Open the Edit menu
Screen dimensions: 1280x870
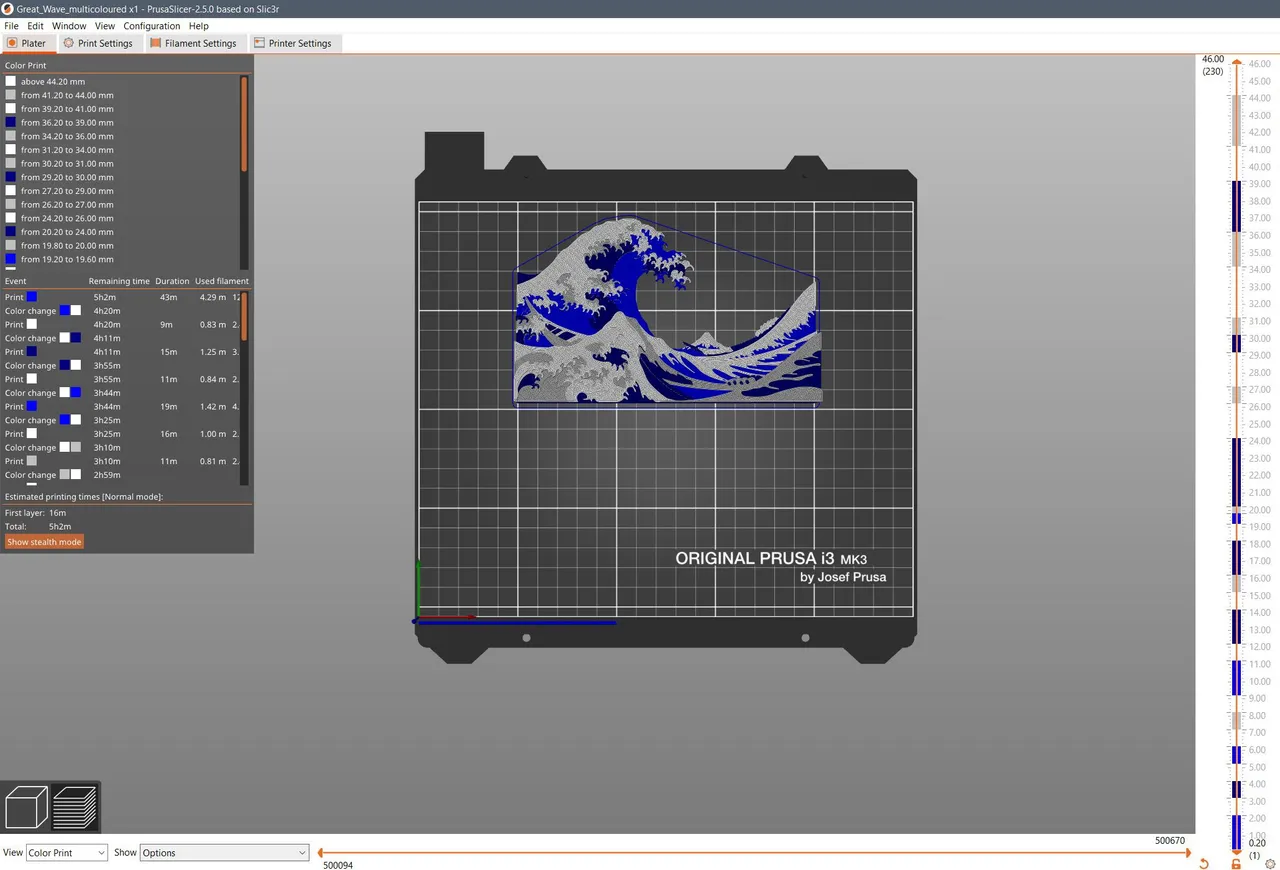click(x=35, y=26)
